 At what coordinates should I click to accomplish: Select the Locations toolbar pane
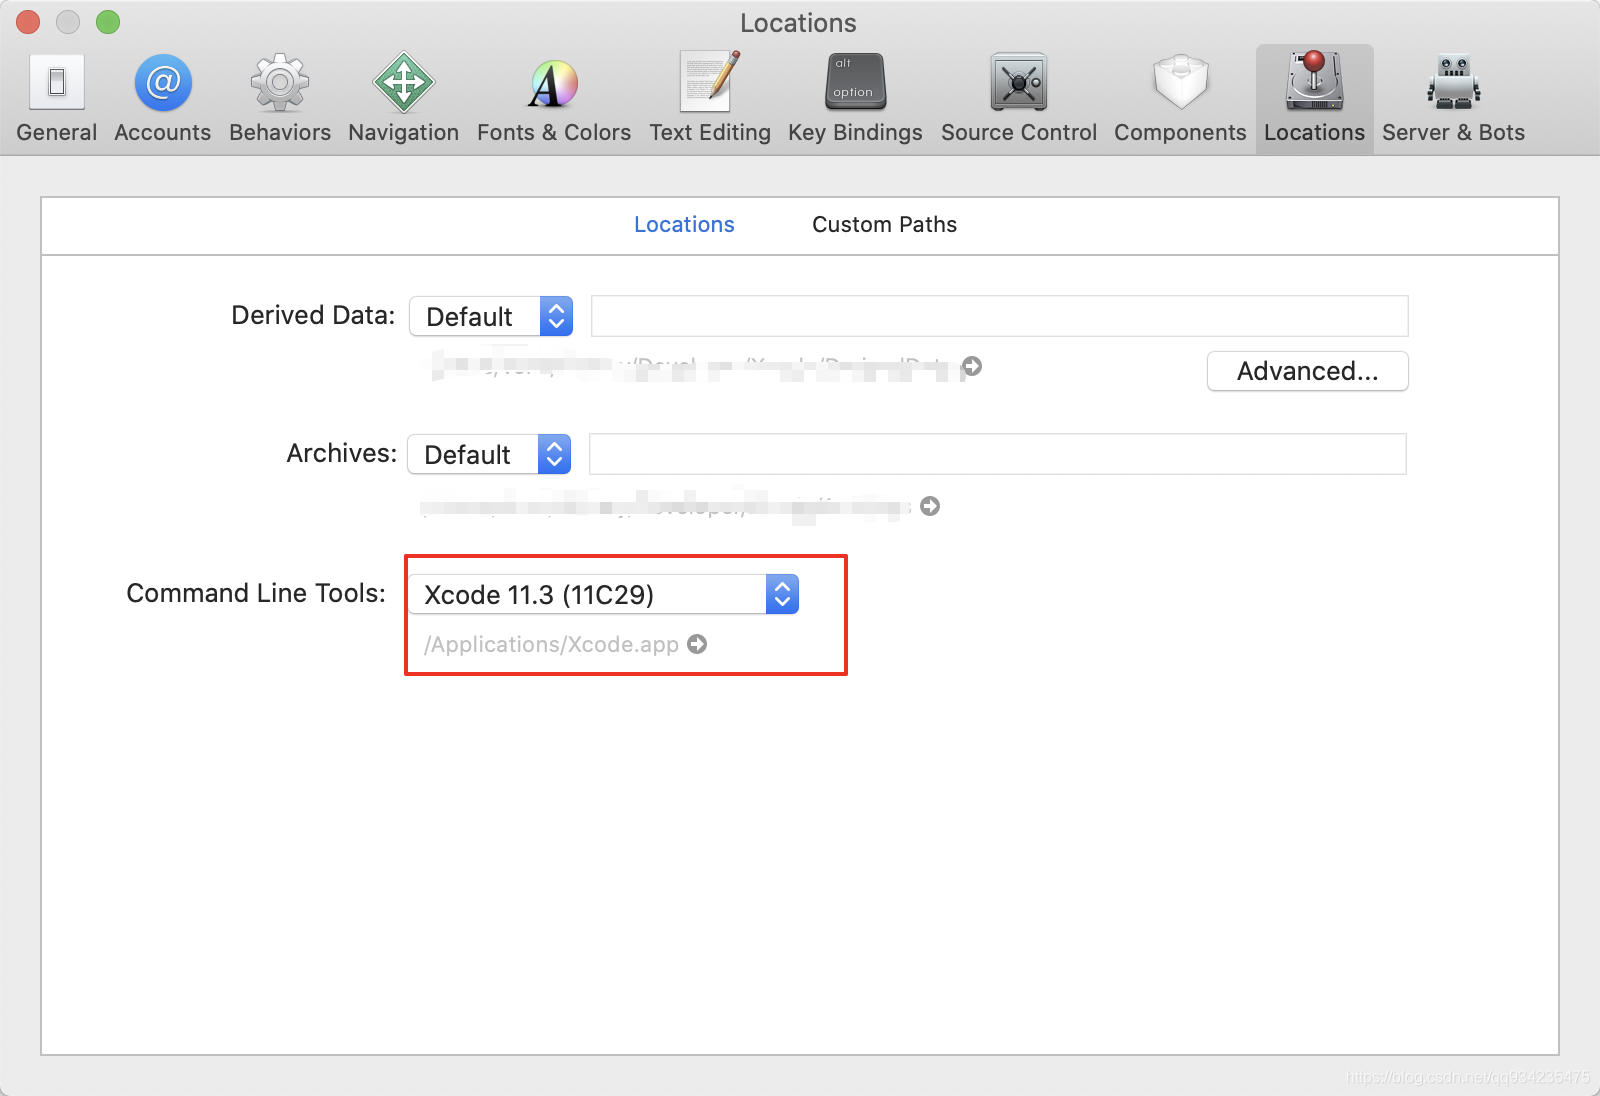pyautogui.click(x=1314, y=99)
